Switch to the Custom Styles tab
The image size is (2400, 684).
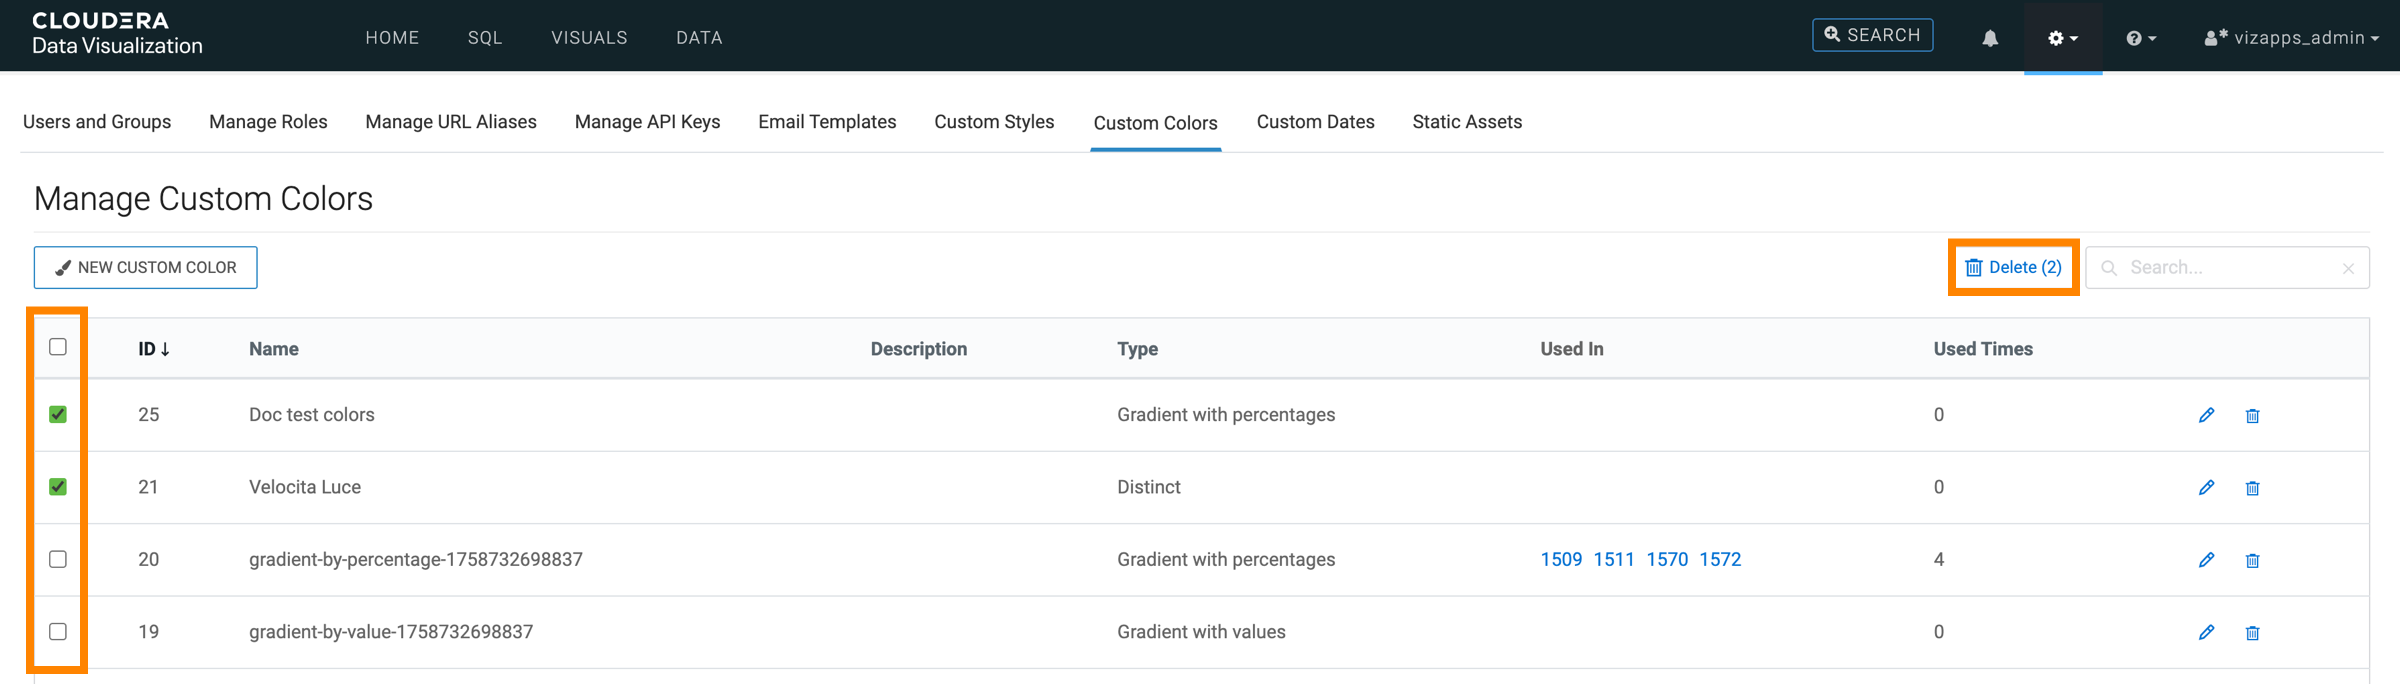point(993,122)
